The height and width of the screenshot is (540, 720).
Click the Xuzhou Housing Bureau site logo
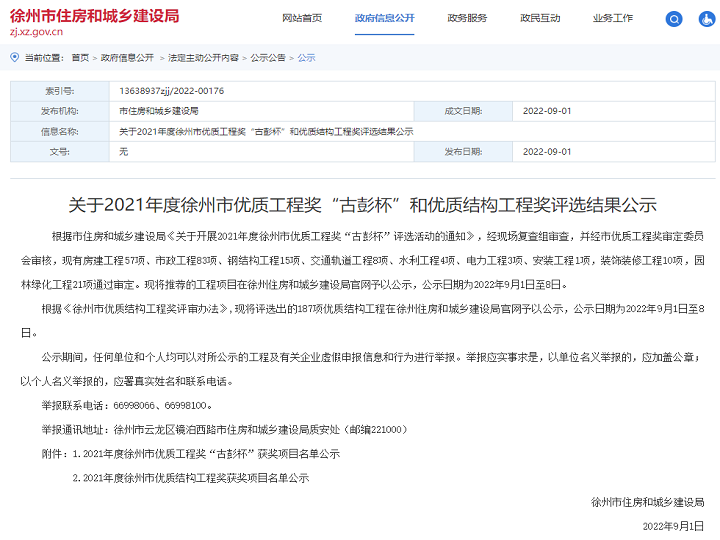pyautogui.click(x=94, y=22)
